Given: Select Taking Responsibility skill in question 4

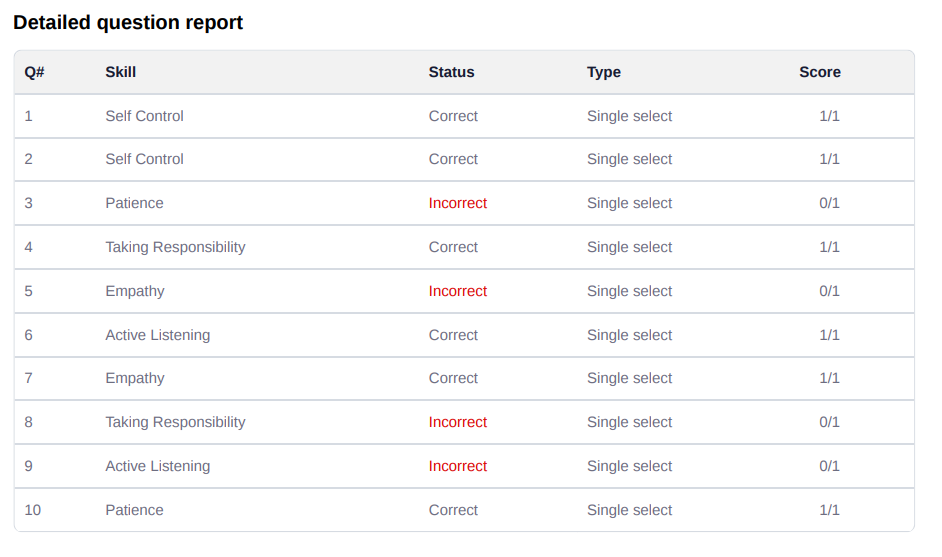Looking at the screenshot, I should pyautogui.click(x=175, y=247).
